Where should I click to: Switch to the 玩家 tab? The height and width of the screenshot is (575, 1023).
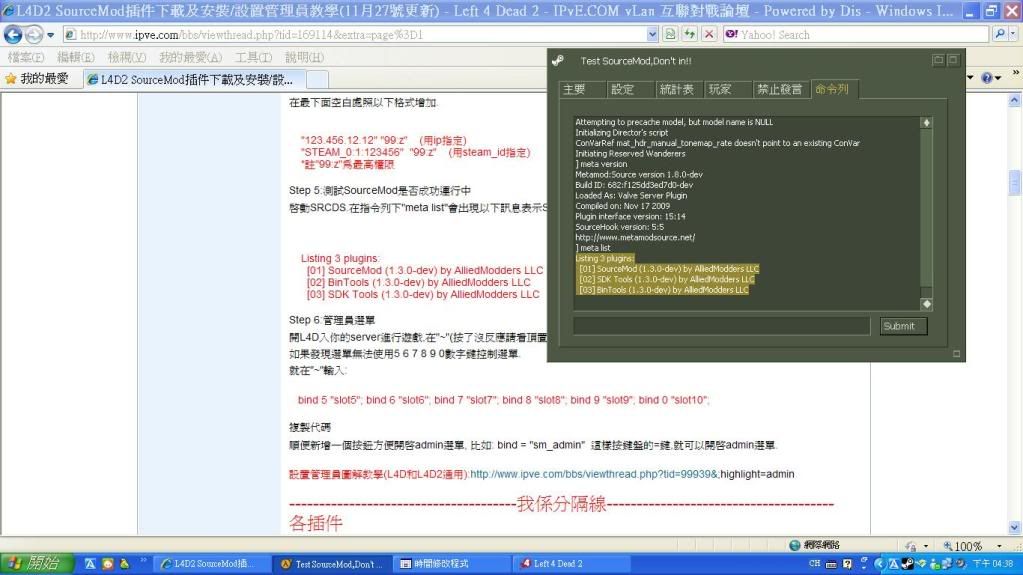click(x=720, y=89)
